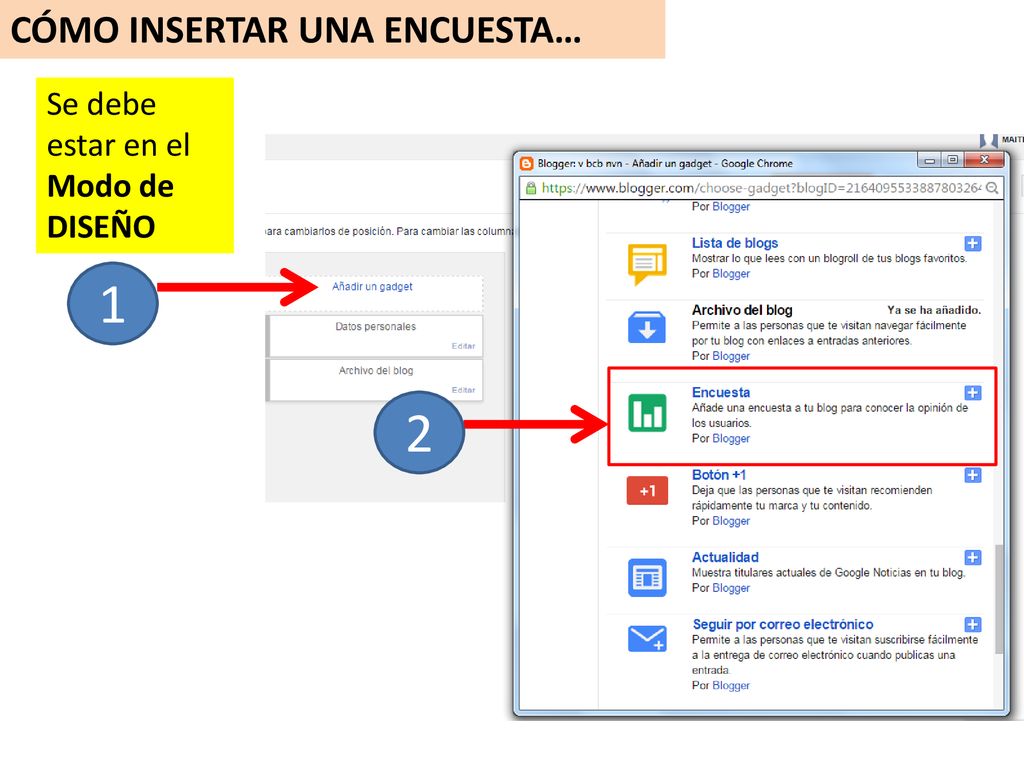Click the Archivo del blog gadget title
Screen dimensions: 1024x768
(742, 310)
